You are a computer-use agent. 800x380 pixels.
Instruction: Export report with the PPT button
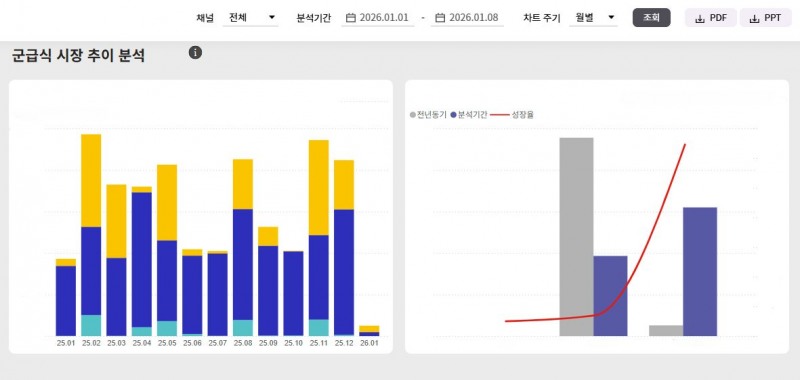(x=765, y=18)
